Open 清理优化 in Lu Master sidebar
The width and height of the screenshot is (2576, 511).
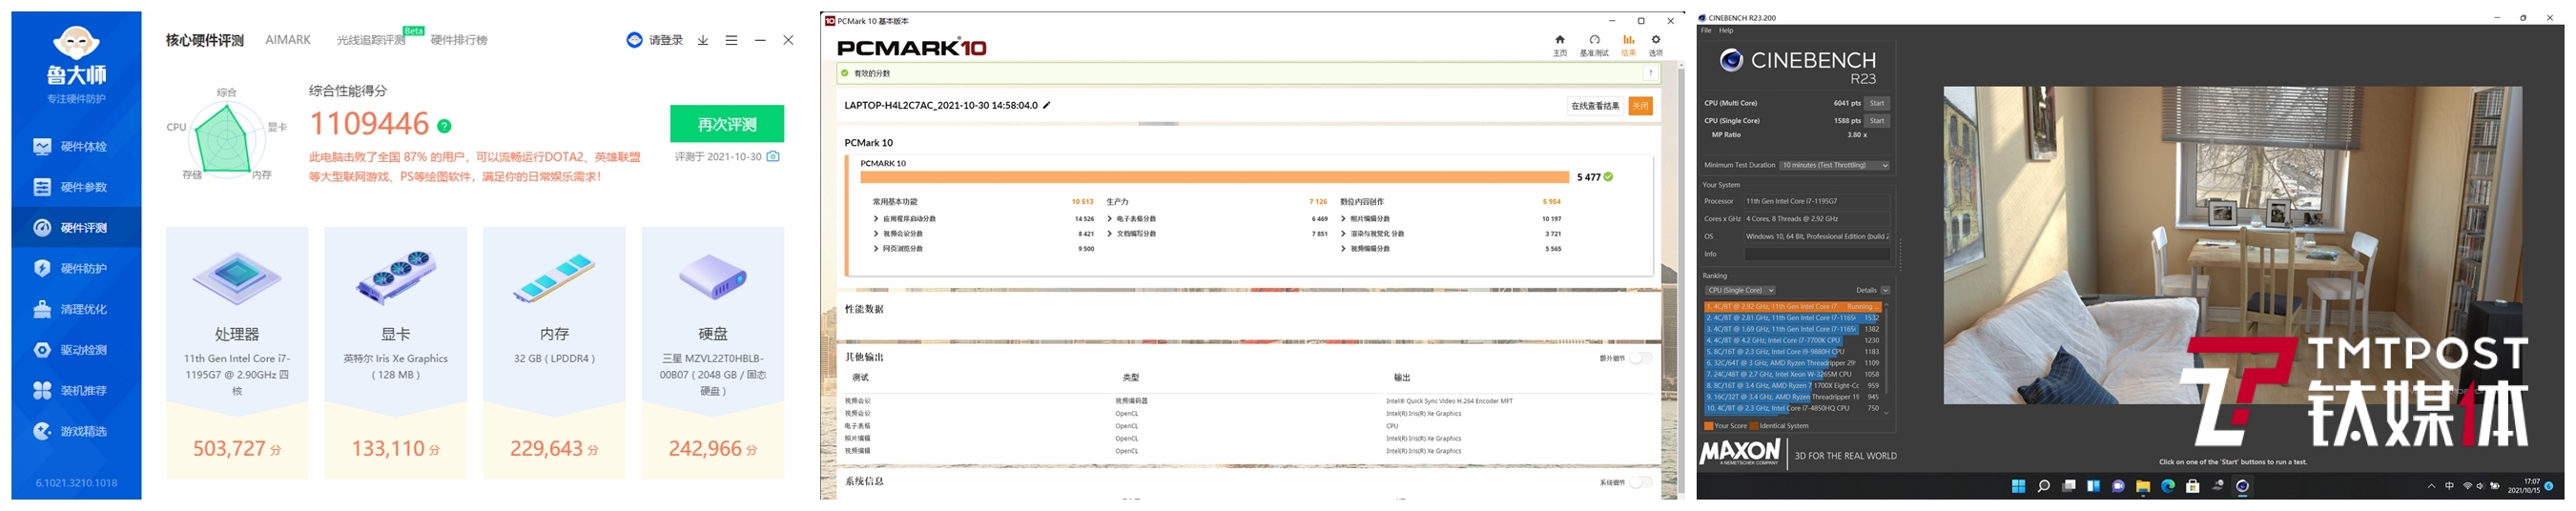point(76,309)
